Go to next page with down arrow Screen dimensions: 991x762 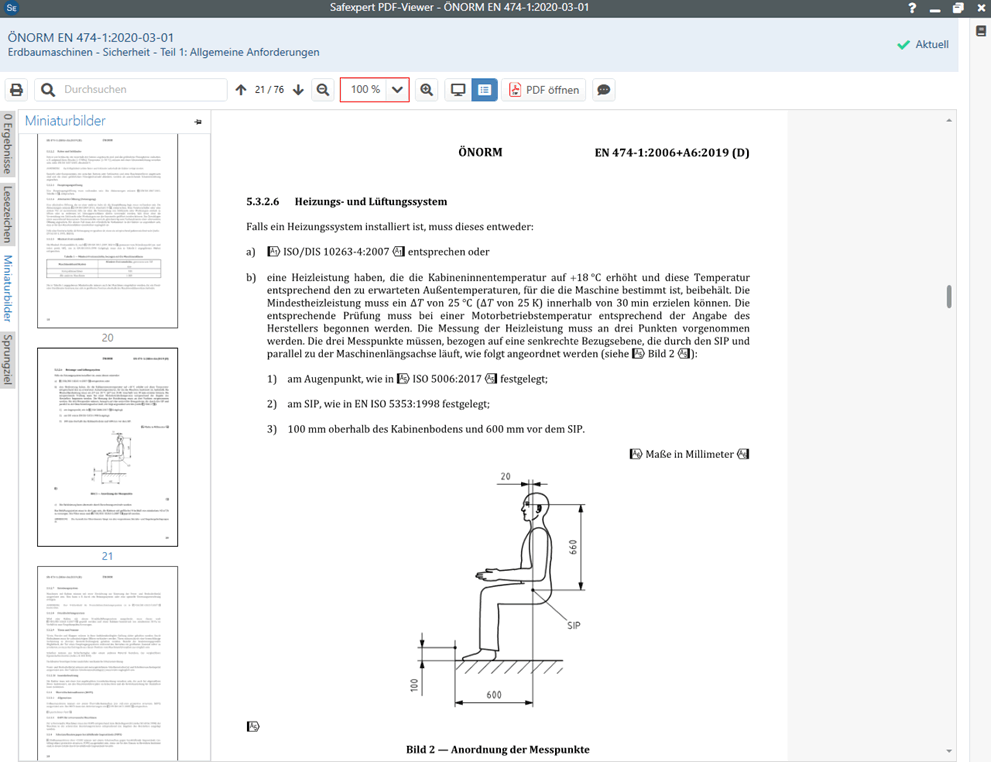tap(298, 90)
